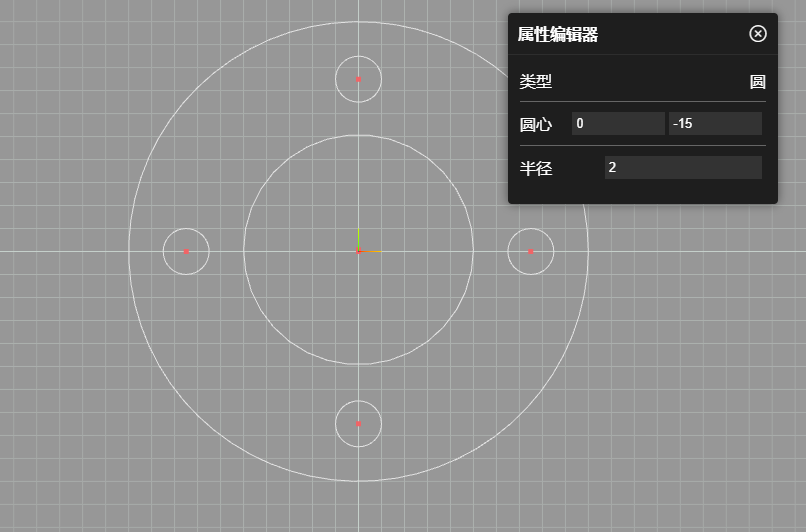Select the red center point of bottom small circle
The height and width of the screenshot is (532, 806).
click(358, 424)
